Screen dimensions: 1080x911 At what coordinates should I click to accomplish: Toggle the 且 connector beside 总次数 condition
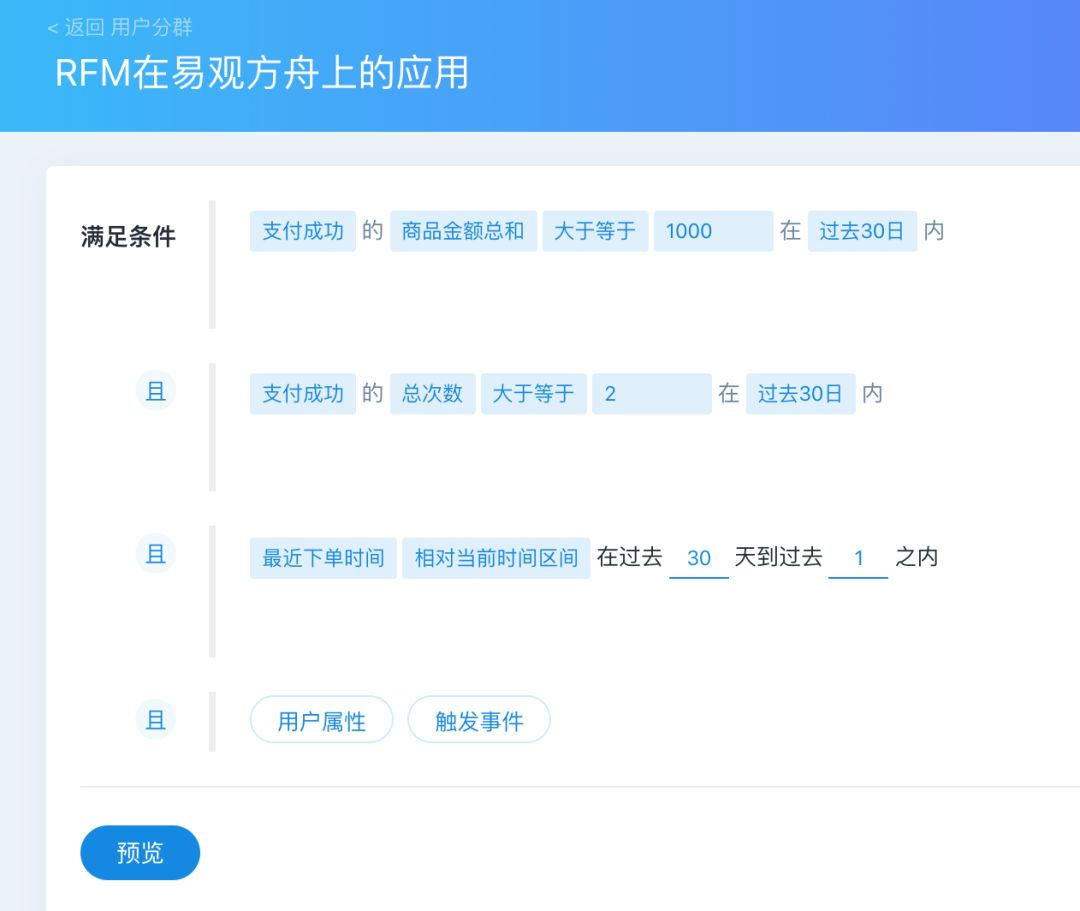pyautogui.click(x=156, y=391)
